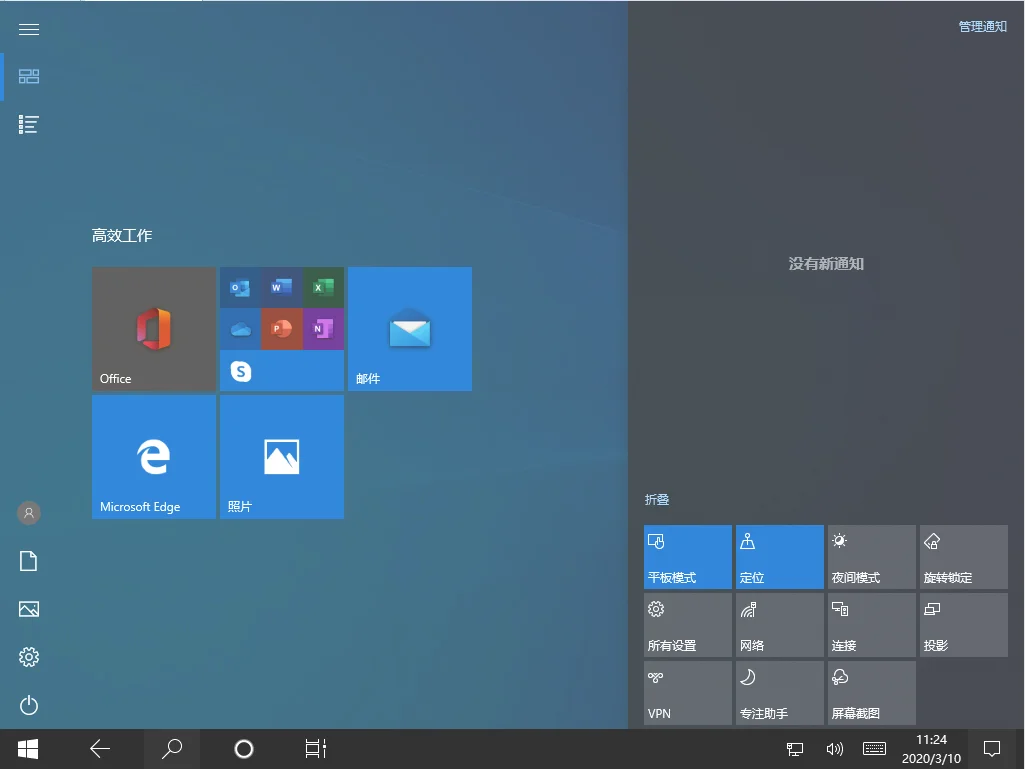Open Cortana circle icon on taskbar

244,749
